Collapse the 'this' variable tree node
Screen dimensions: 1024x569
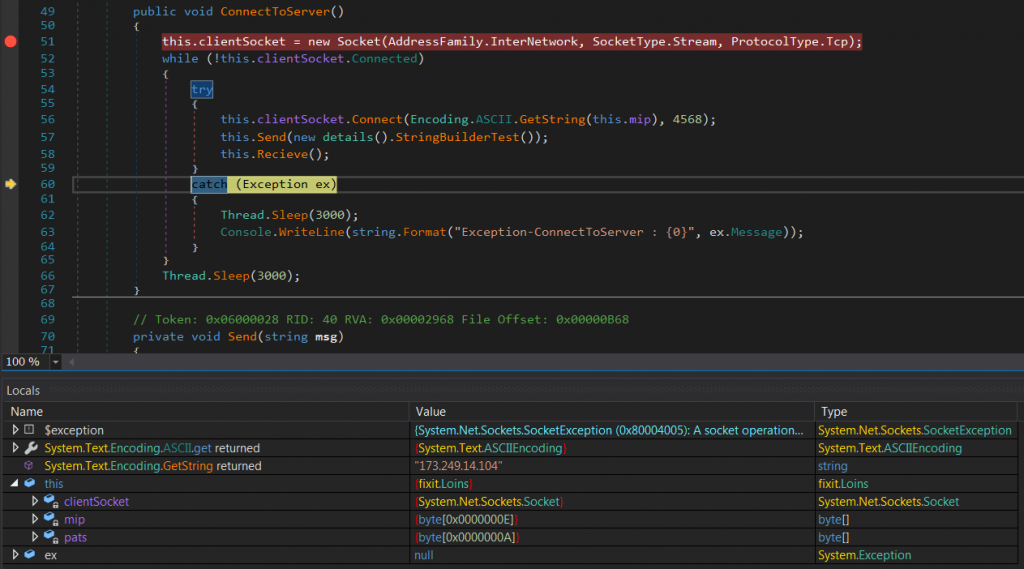point(15,484)
